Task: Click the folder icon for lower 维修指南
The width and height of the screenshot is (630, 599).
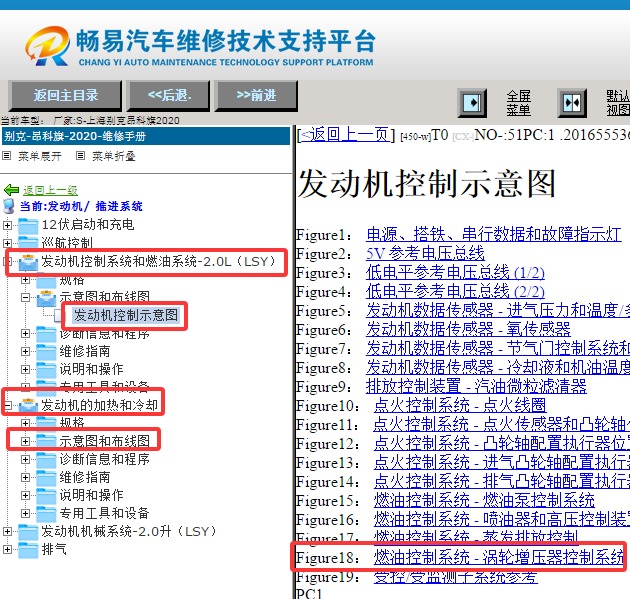Action: [46, 477]
